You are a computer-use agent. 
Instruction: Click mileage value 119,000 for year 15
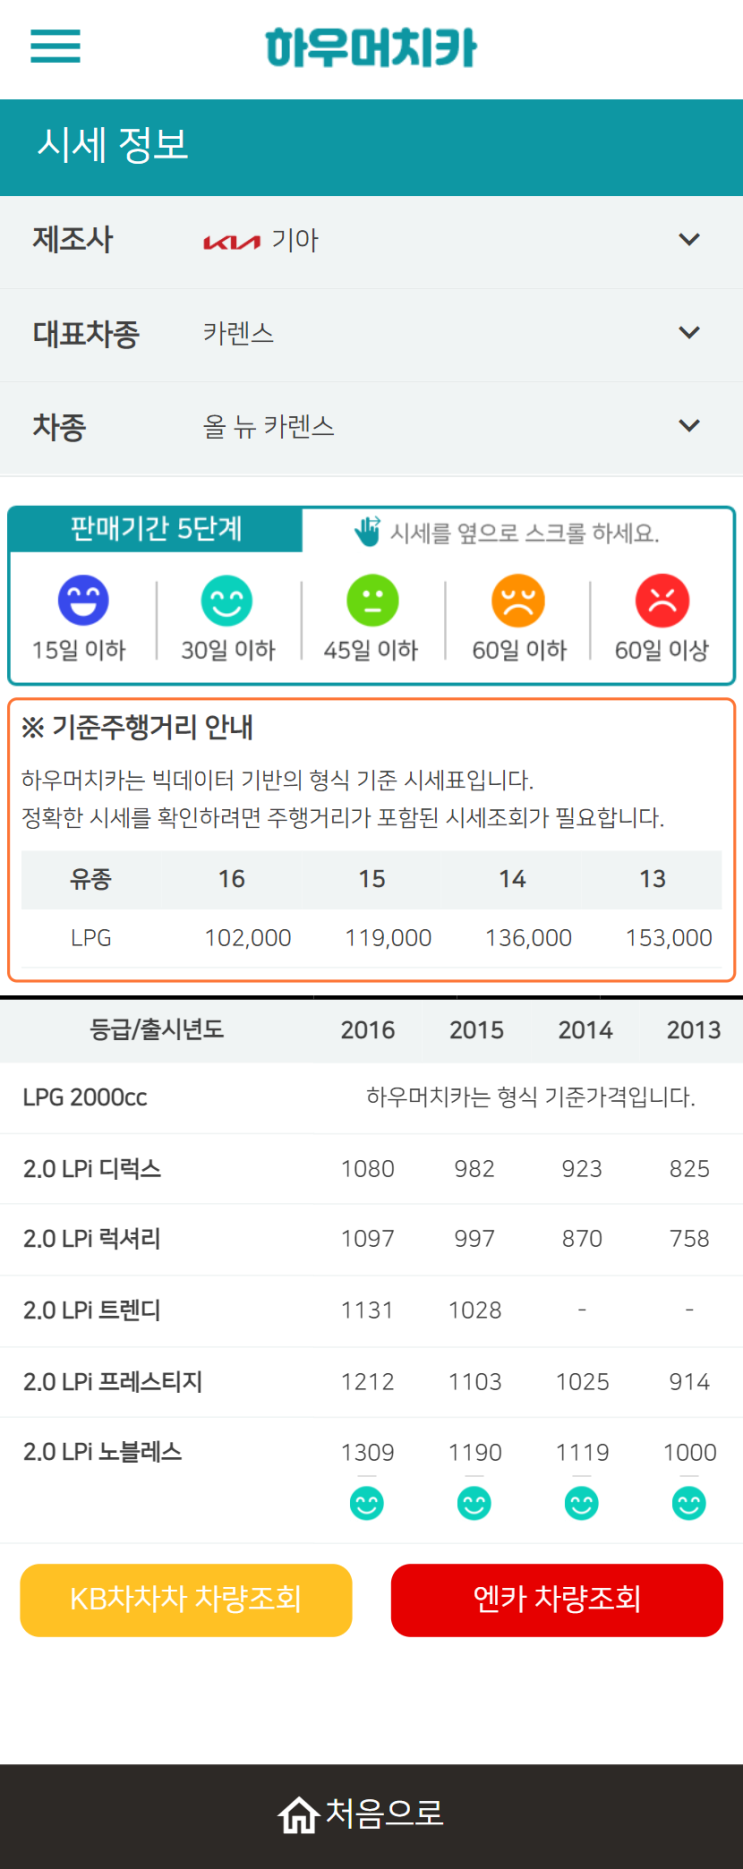click(x=388, y=938)
